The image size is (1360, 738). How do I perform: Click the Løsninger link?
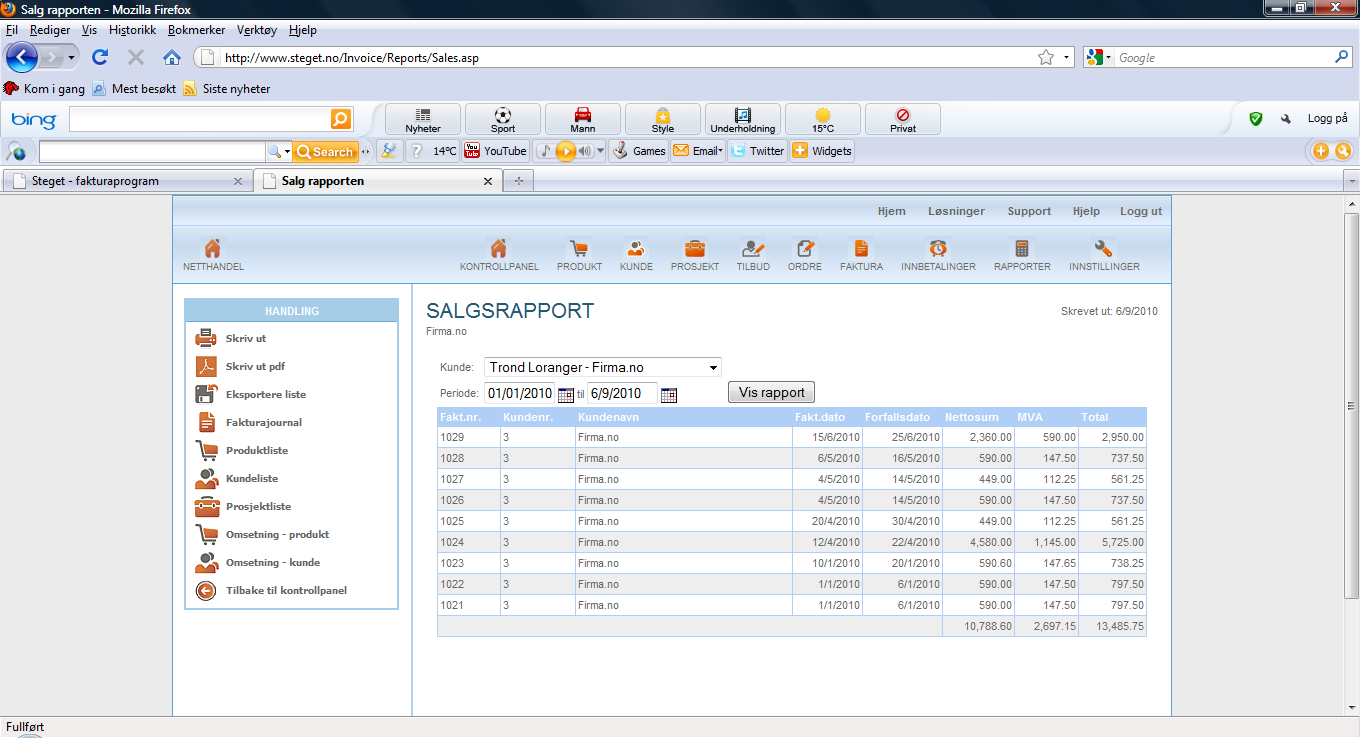tap(956, 211)
